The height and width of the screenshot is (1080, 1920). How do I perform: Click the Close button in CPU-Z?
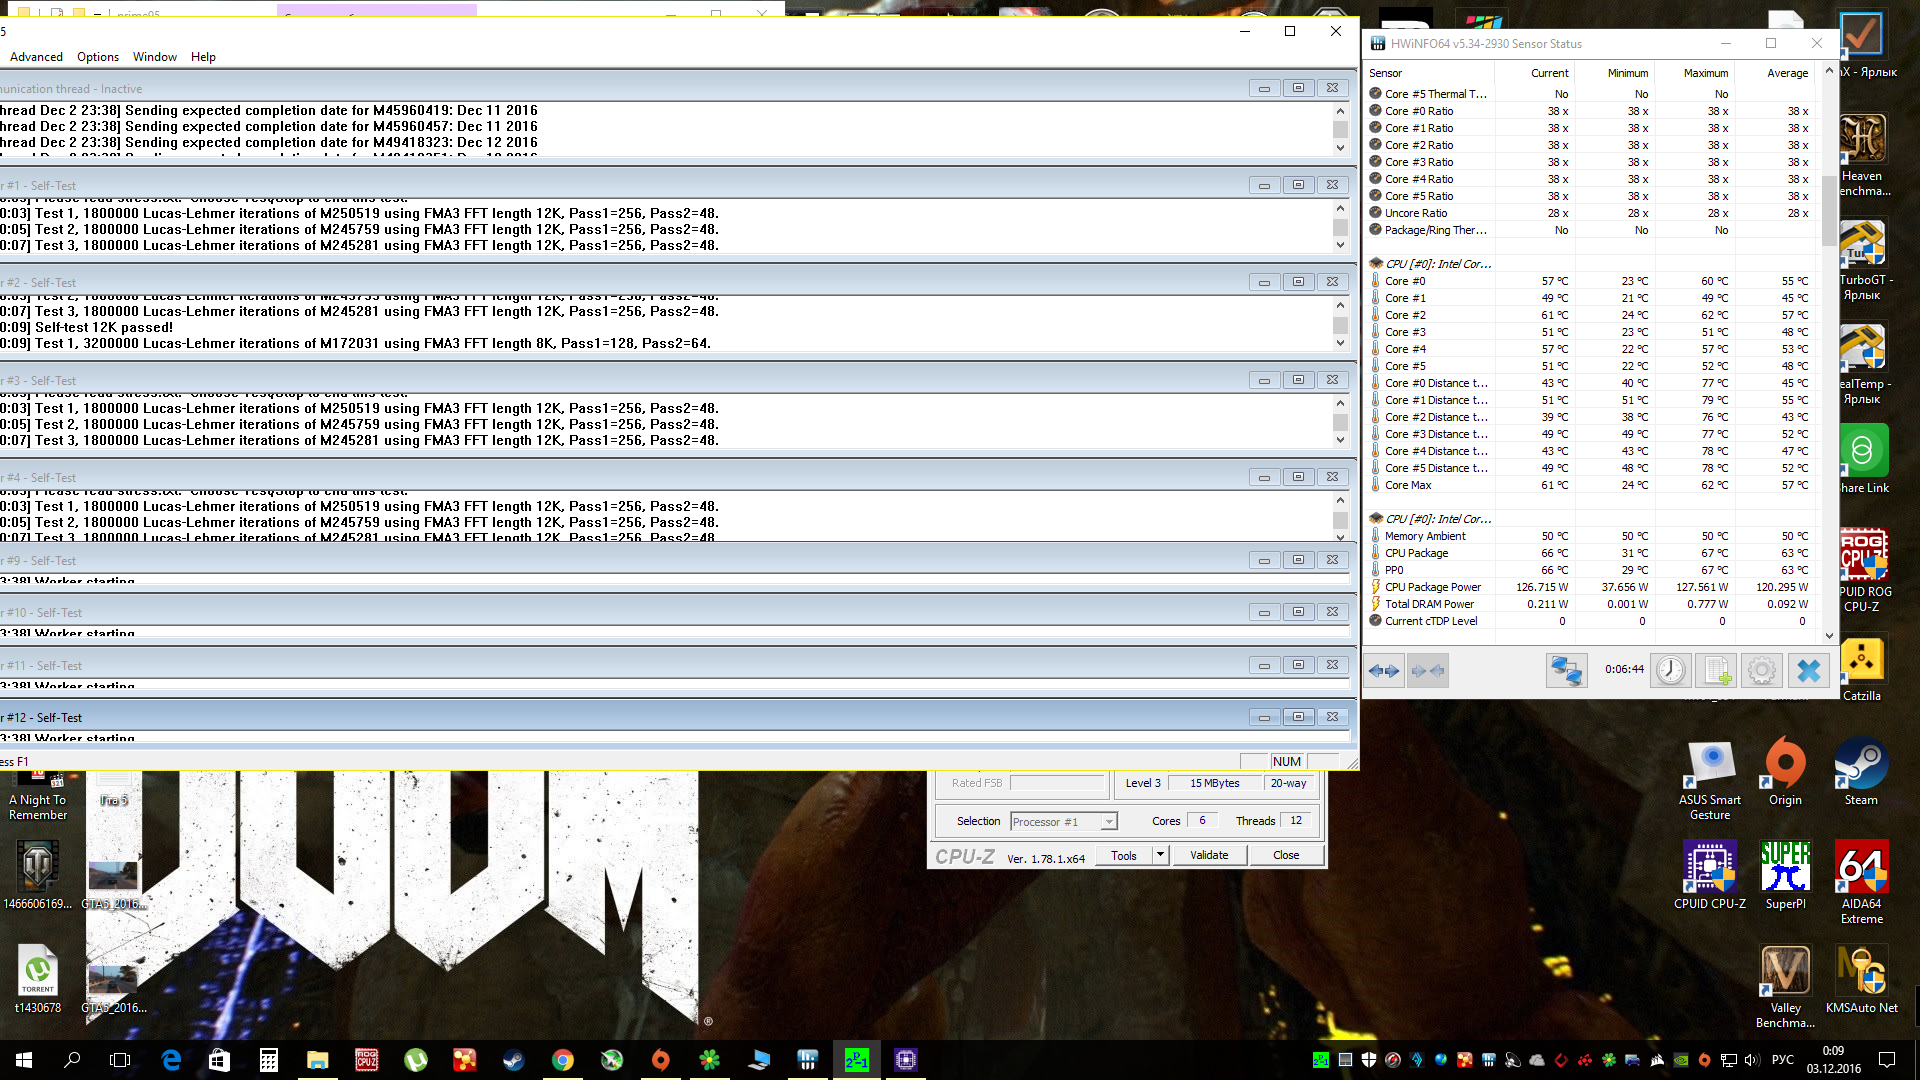[x=1286, y=855]
